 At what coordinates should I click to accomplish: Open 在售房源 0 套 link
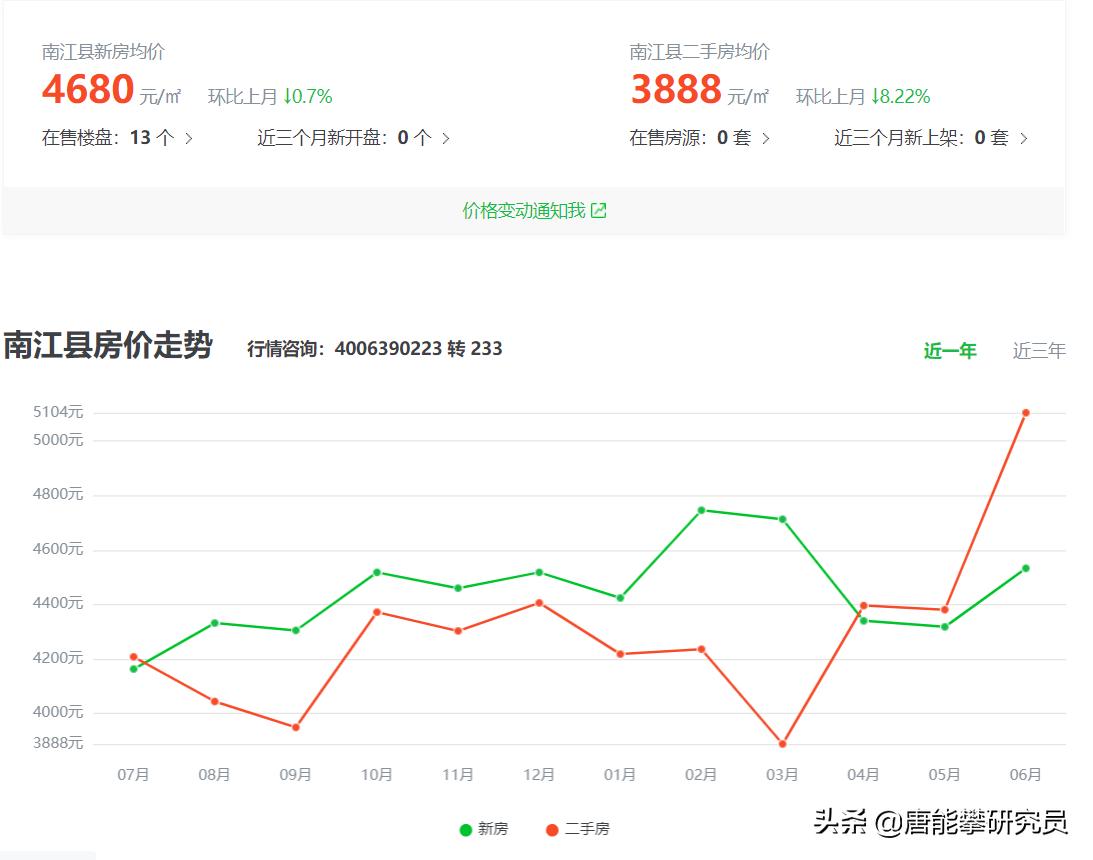point(700,137)
